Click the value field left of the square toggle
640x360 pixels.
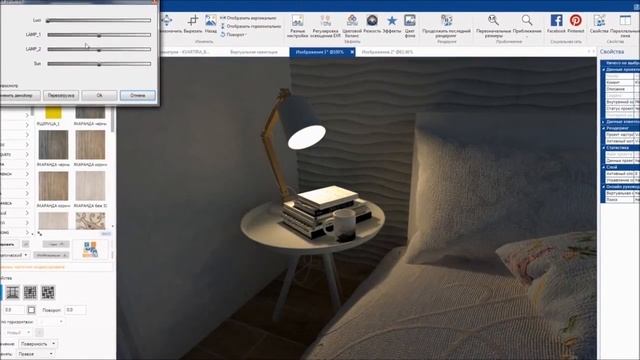coord(14,310)
